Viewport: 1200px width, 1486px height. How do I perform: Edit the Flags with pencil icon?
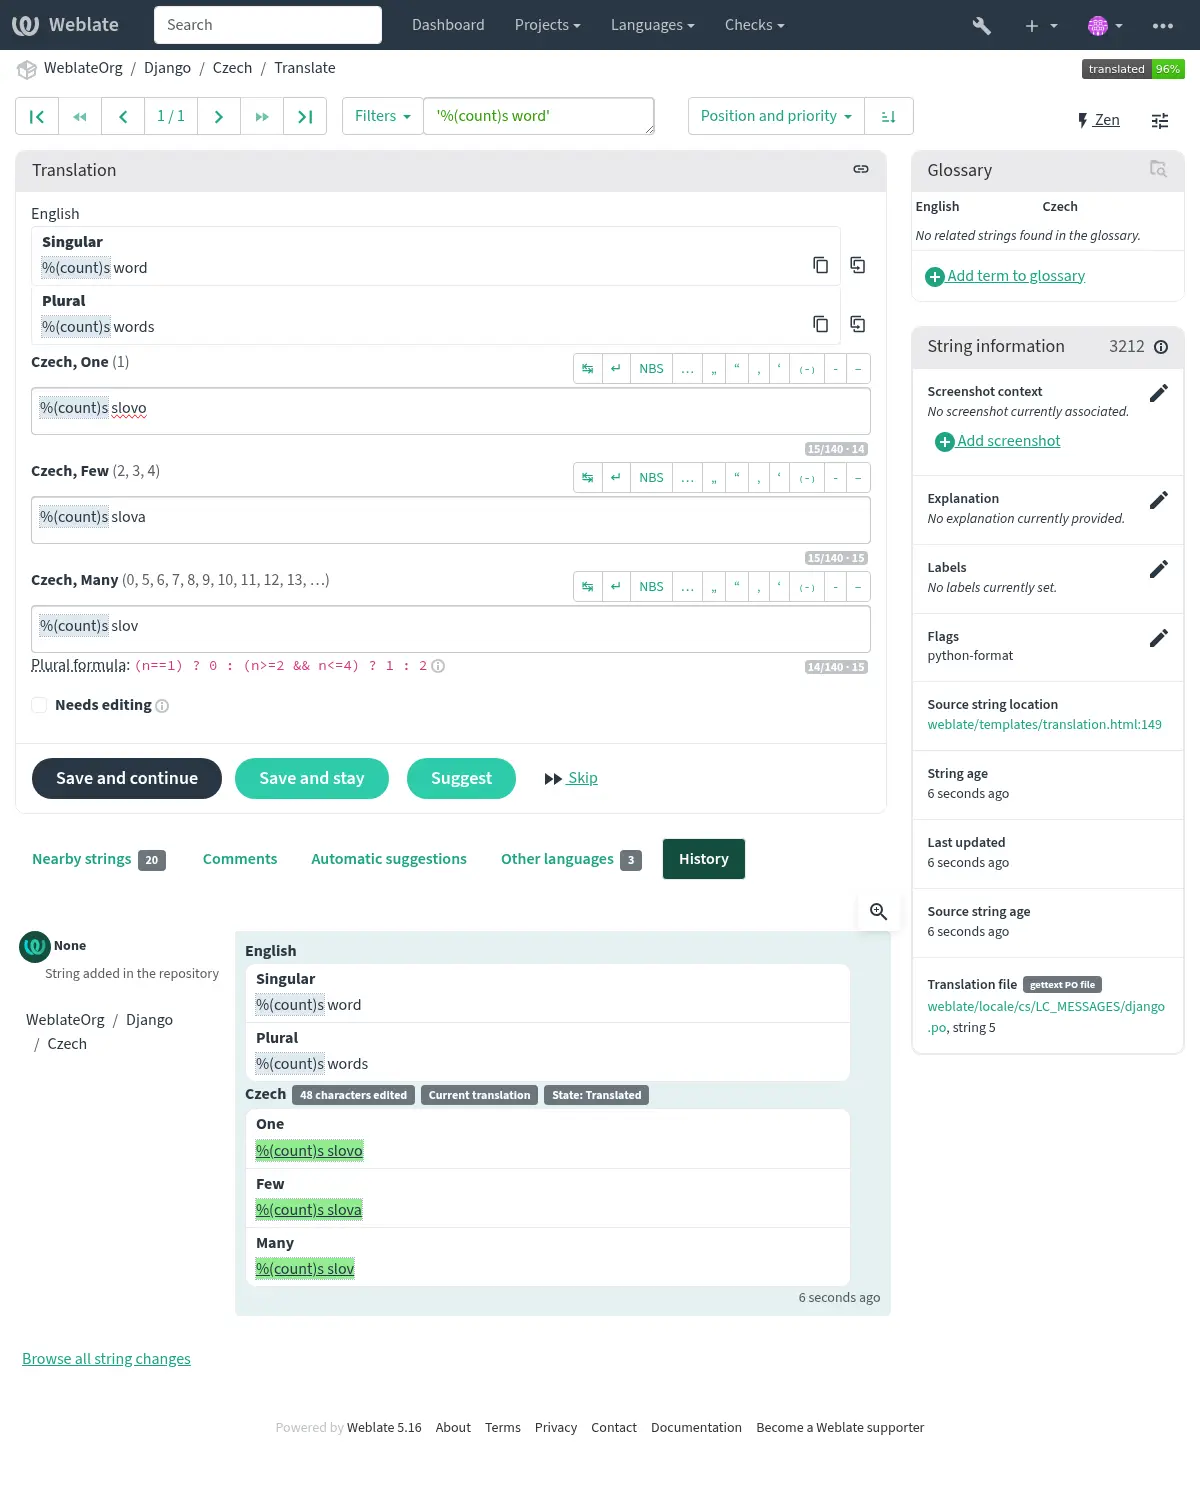[1158, 638]
